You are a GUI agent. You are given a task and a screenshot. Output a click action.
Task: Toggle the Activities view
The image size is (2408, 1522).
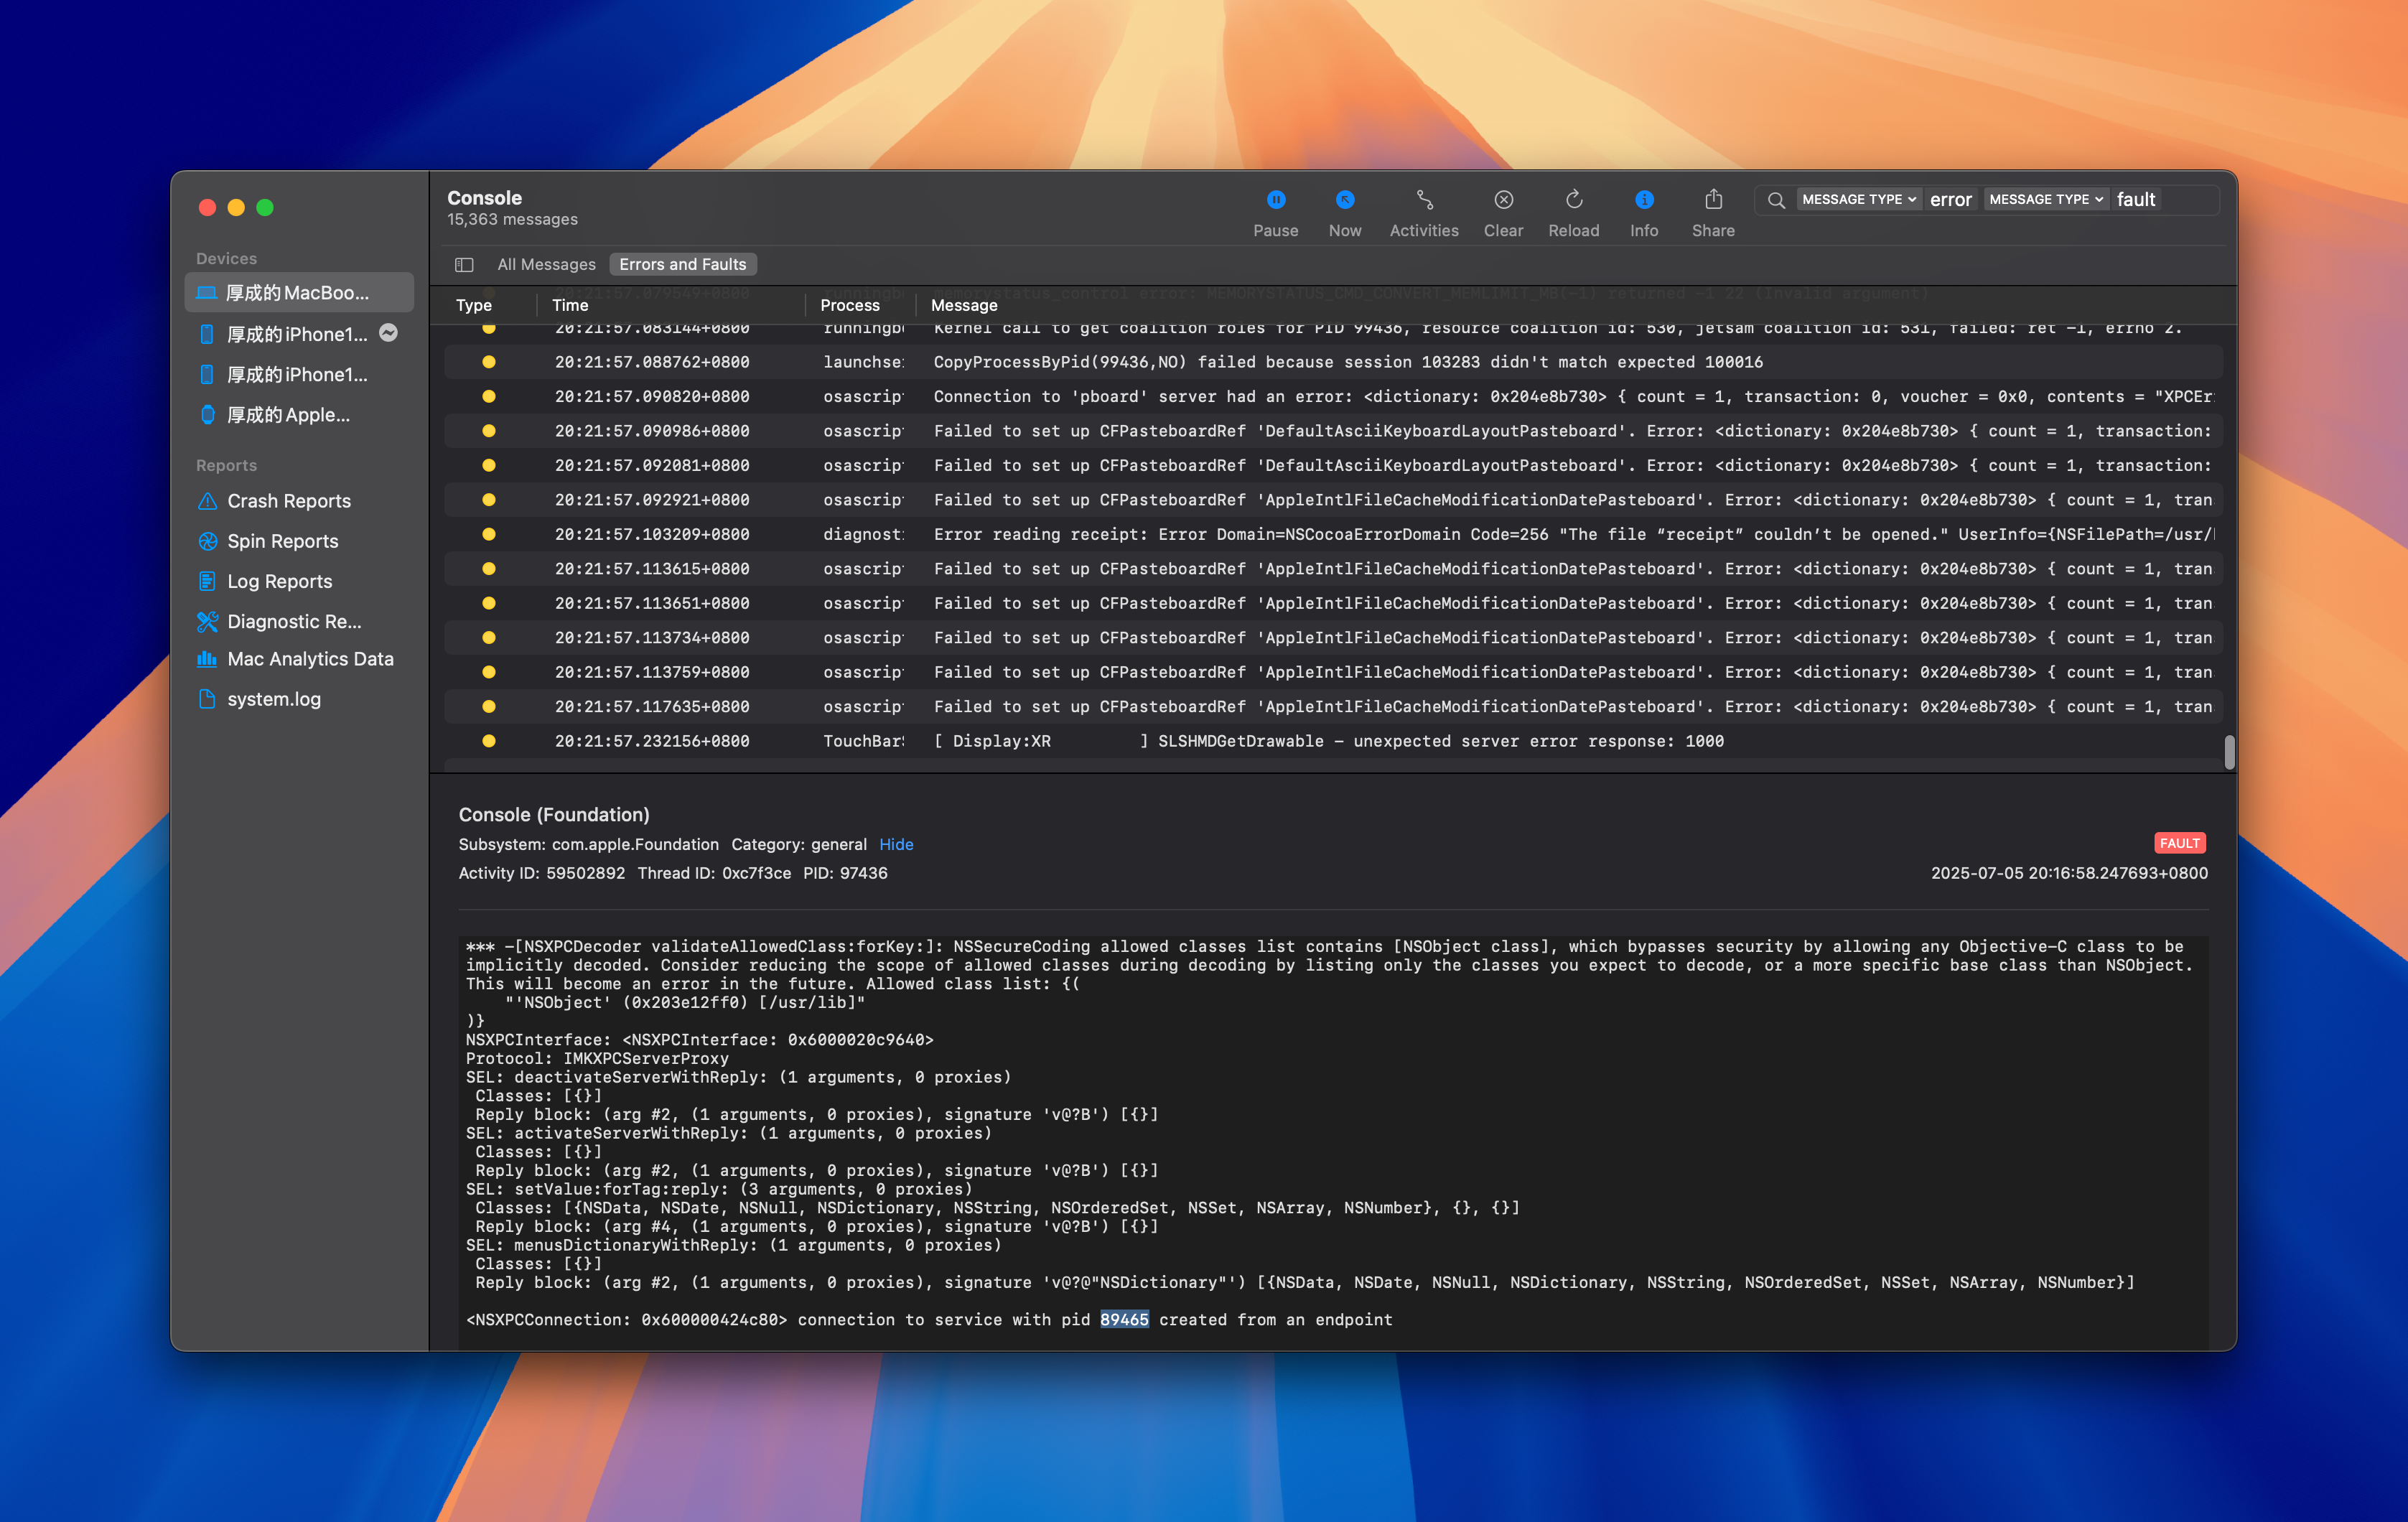1423,211
